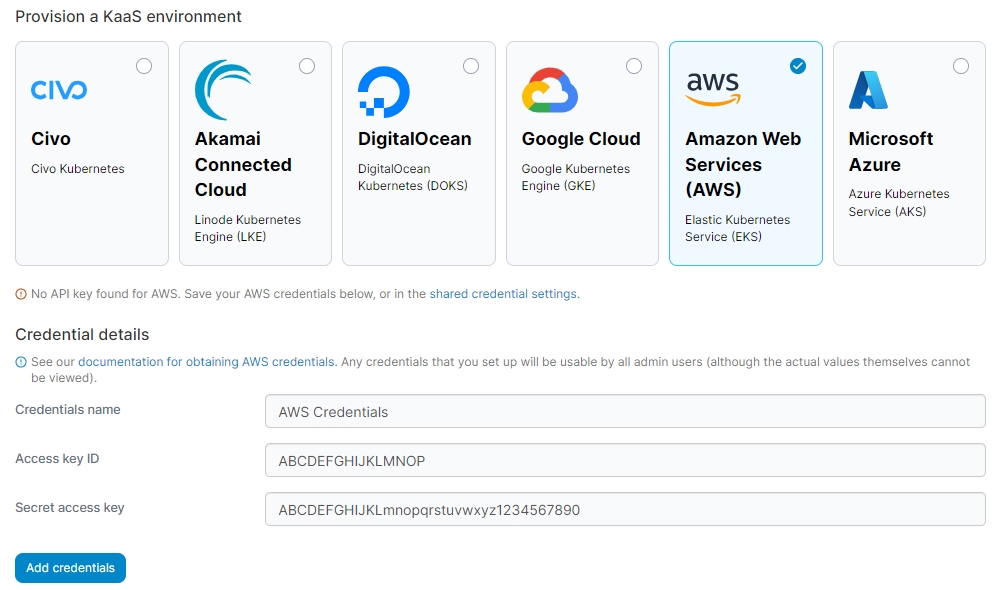This screenshot has width=999, height=590.
Task: Click the DigitalOcean logo icon
Action: pyautogui.click(x=384, y=92)
